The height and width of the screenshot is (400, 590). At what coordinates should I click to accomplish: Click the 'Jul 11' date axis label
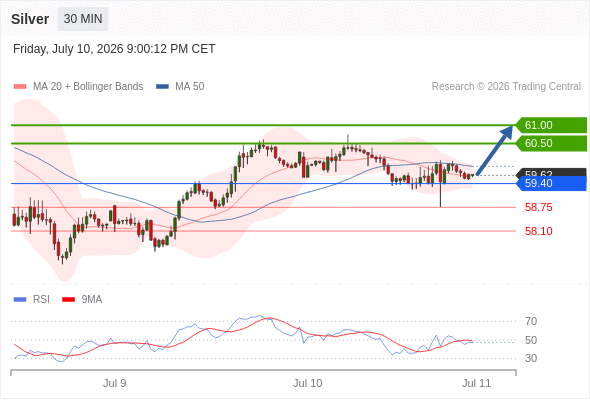coord(477,383)
